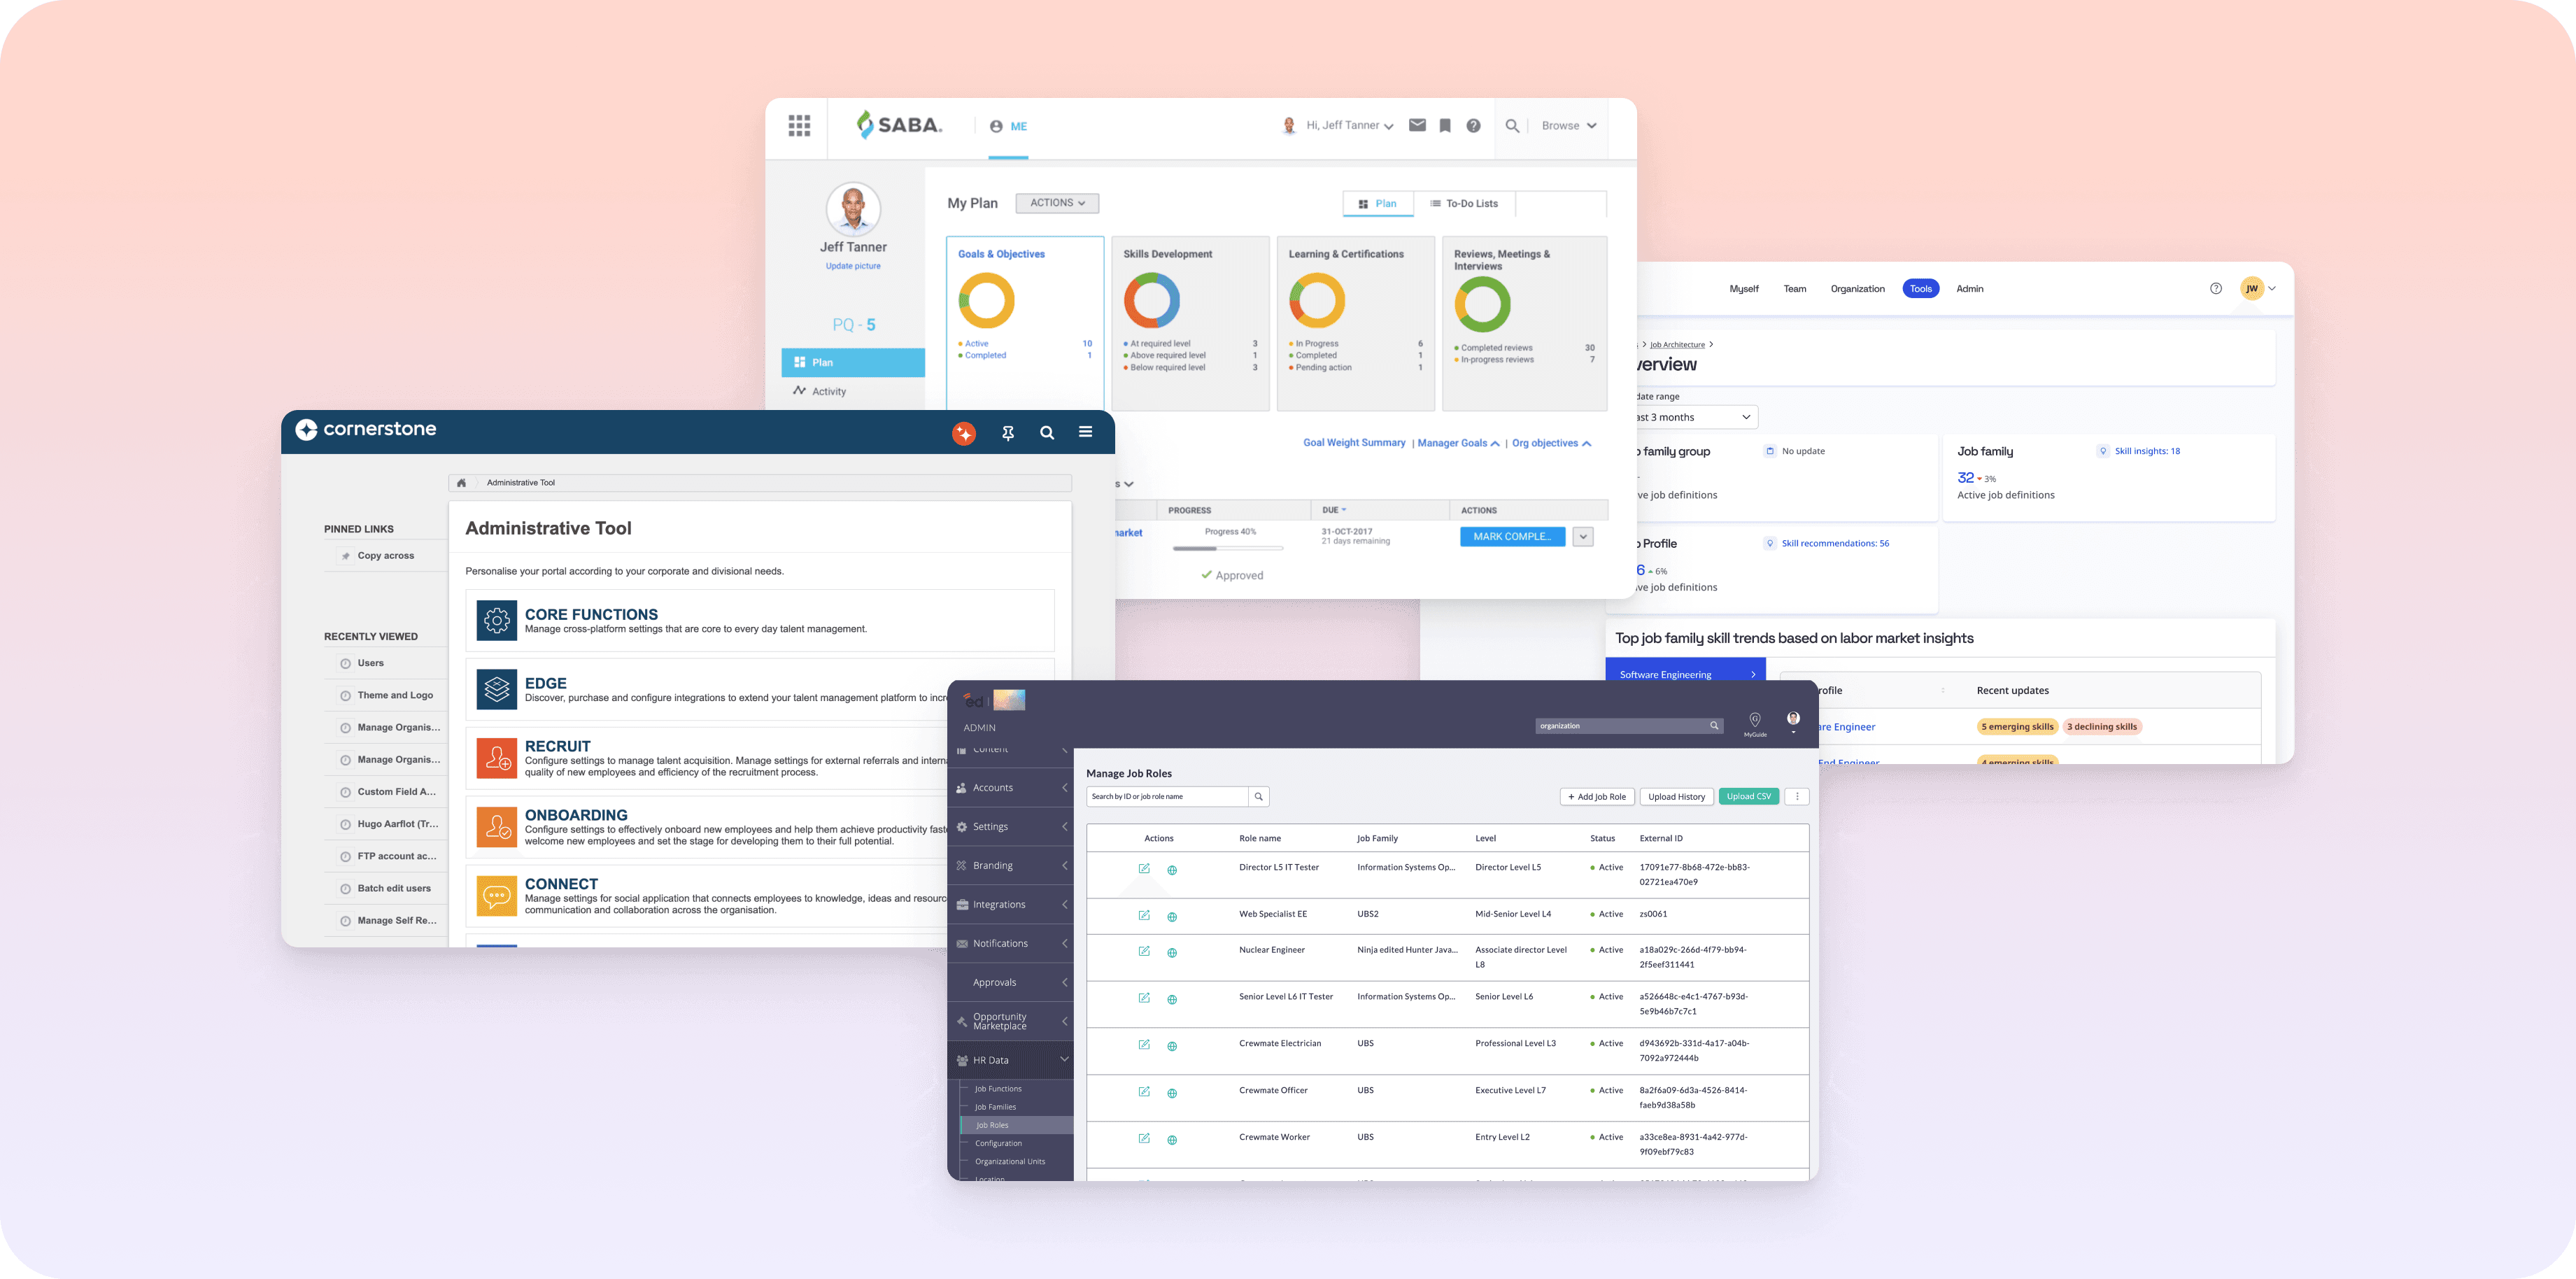2576x1279 pixels.
Task: Open the Saba help question mark icon
Action: click(1473, 125)
